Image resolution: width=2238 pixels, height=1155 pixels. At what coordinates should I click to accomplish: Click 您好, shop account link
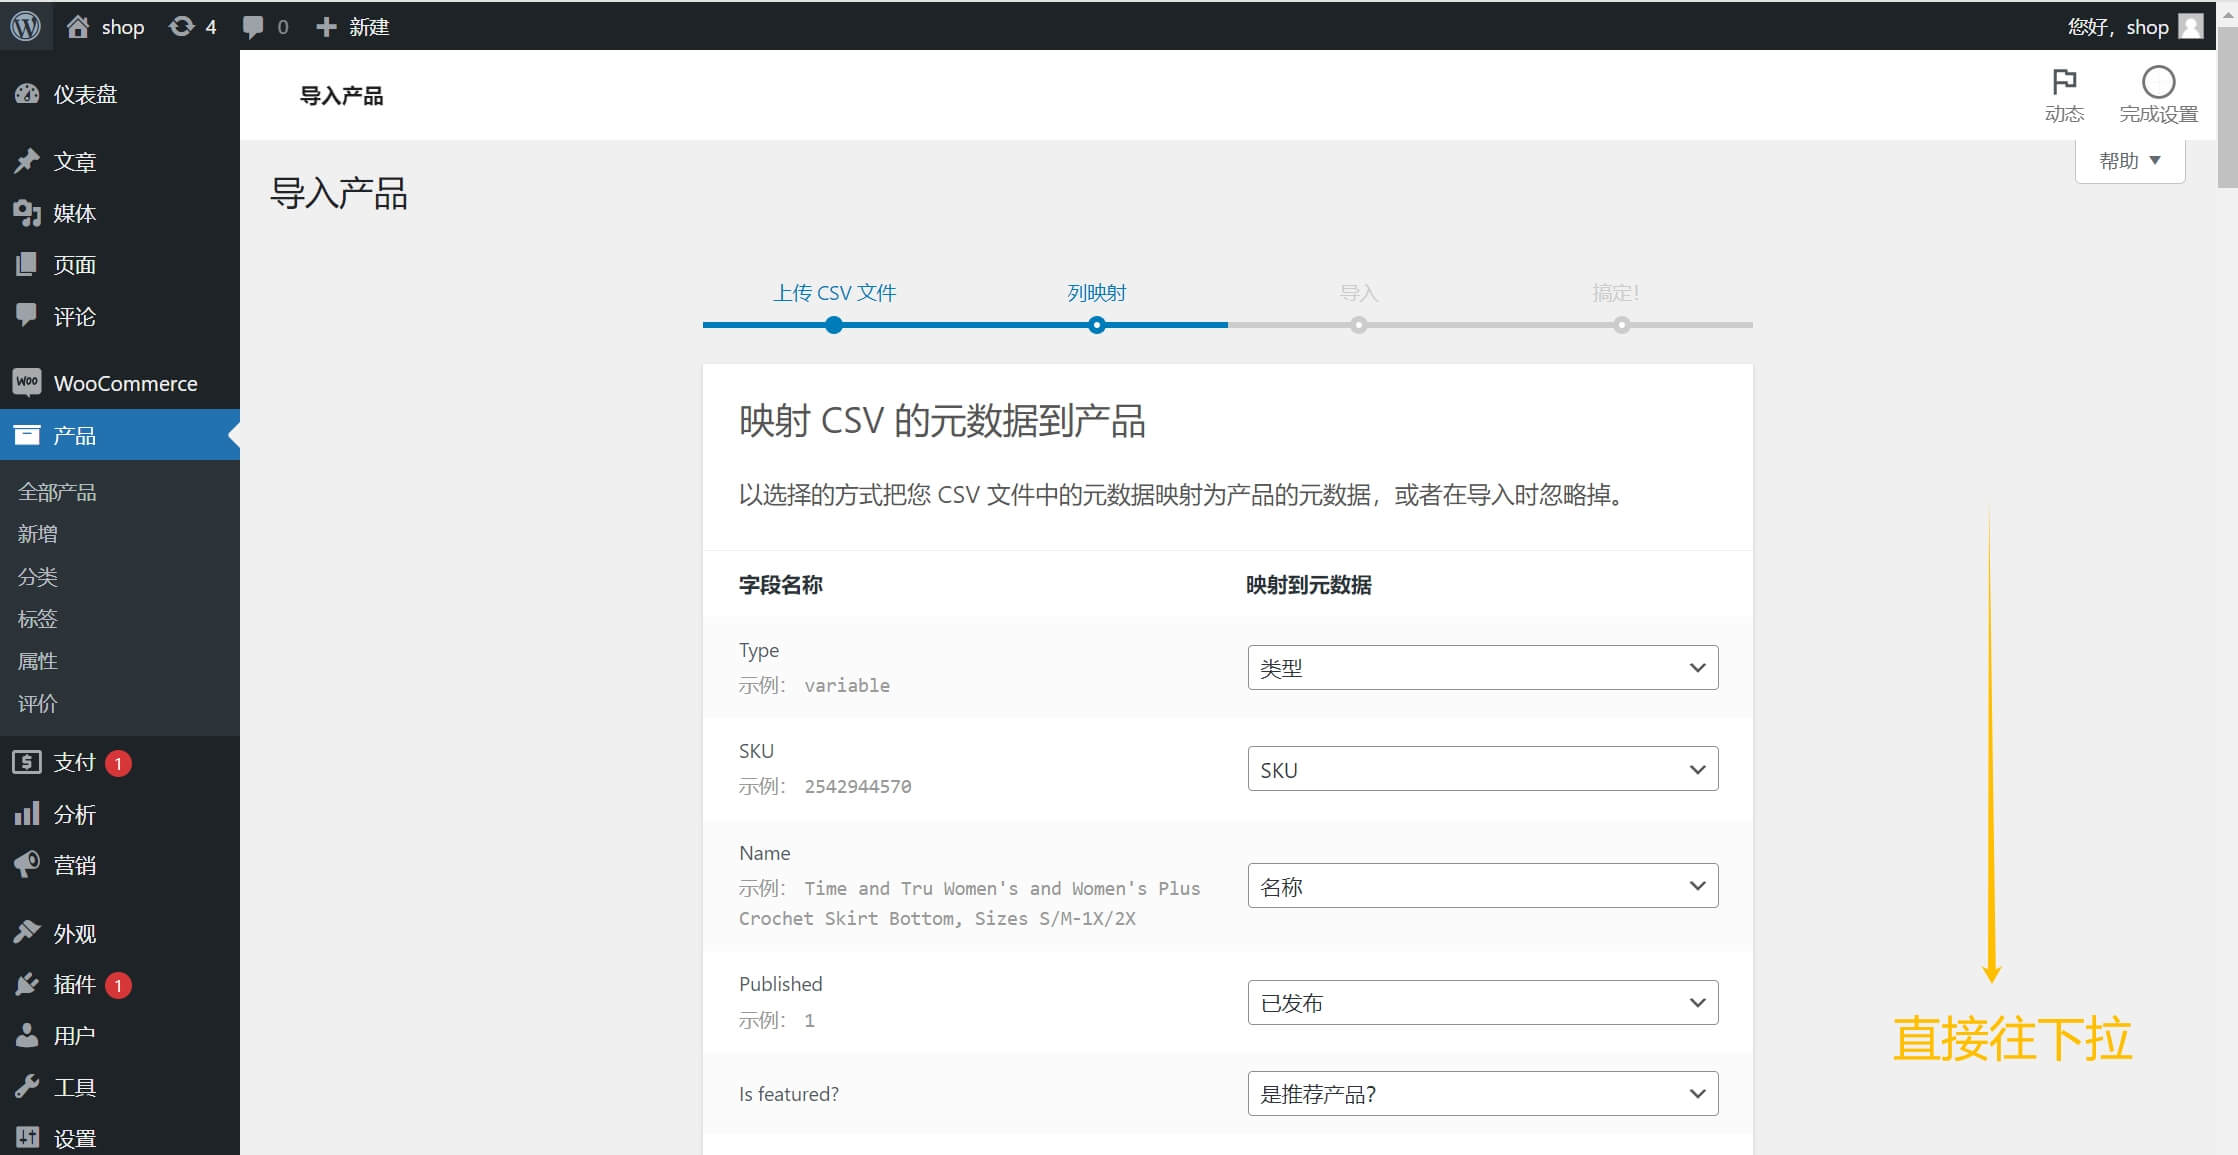[2118, 27]
